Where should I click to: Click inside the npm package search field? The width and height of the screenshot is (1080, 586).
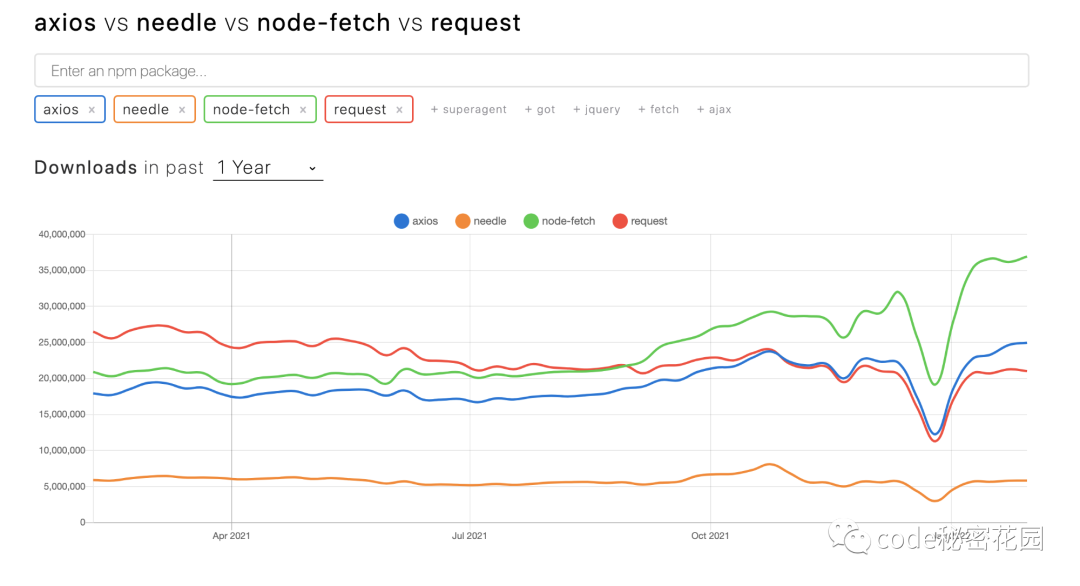[x=530, y=71]
